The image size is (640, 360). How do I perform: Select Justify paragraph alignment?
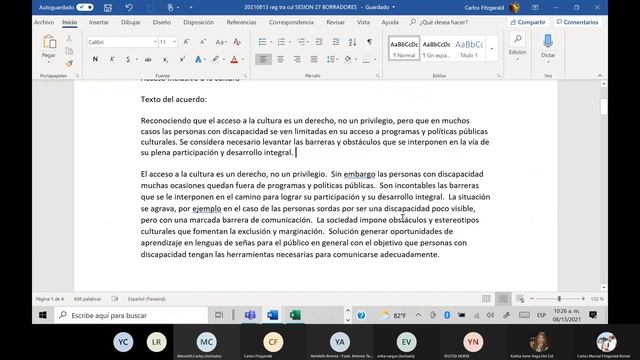tap(314, 60)
